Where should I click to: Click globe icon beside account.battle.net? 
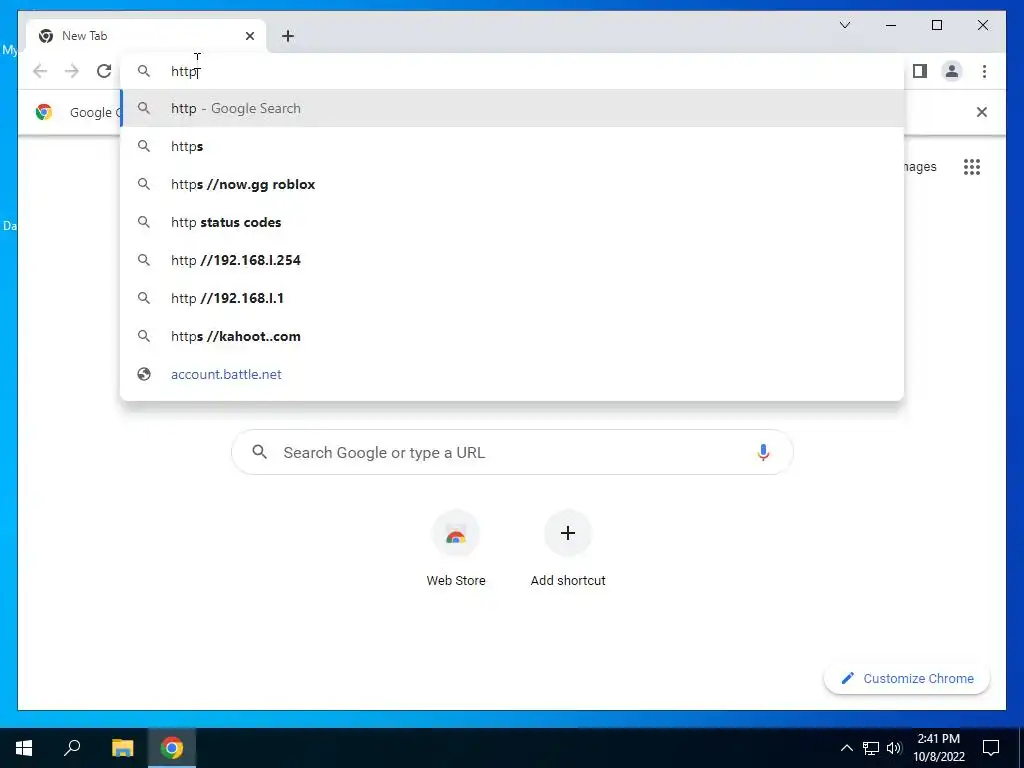tap(144, 374)
